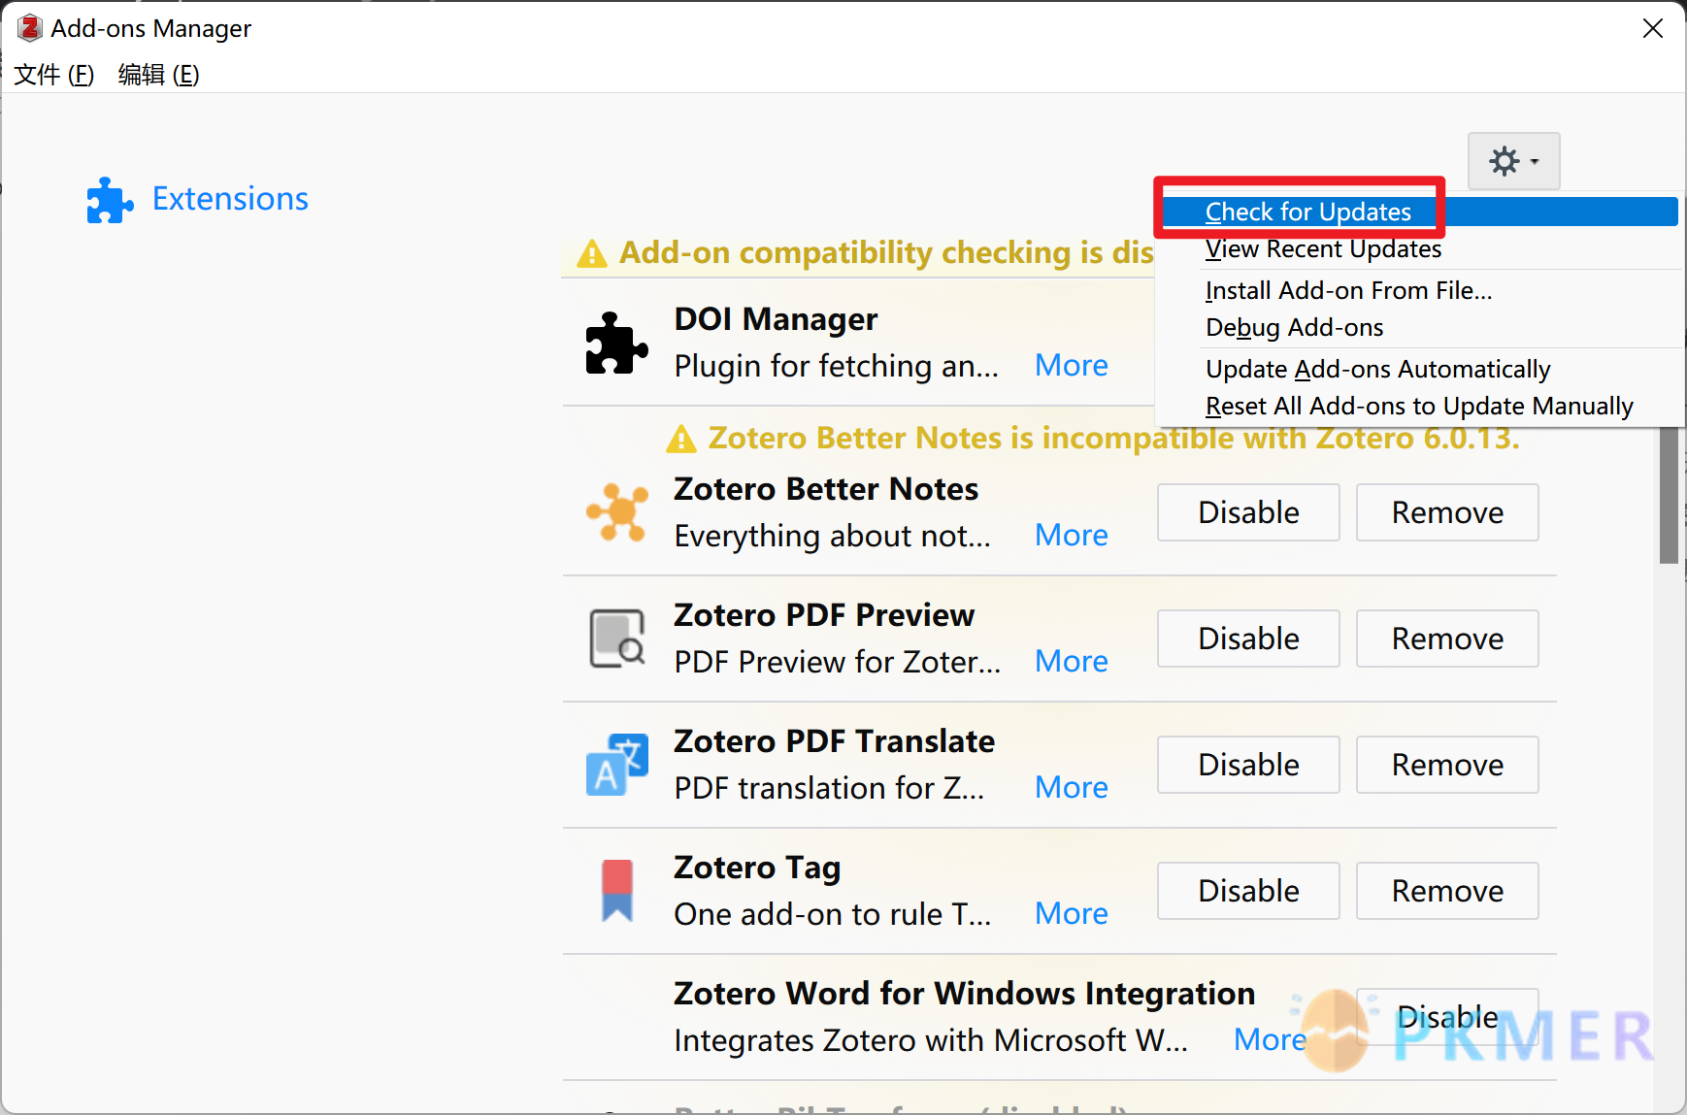1687x1115 pixels.
Task: Close the Add-ons Manager window
Action: pyautogui.click(x=1652, y=28)
